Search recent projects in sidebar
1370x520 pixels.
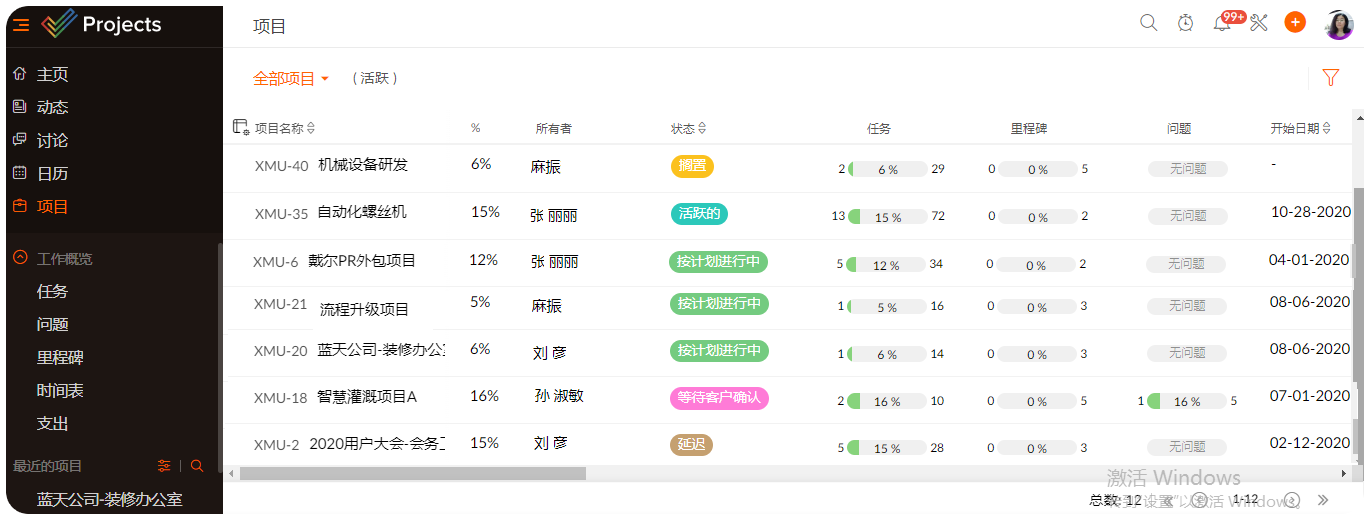[197, 466]
